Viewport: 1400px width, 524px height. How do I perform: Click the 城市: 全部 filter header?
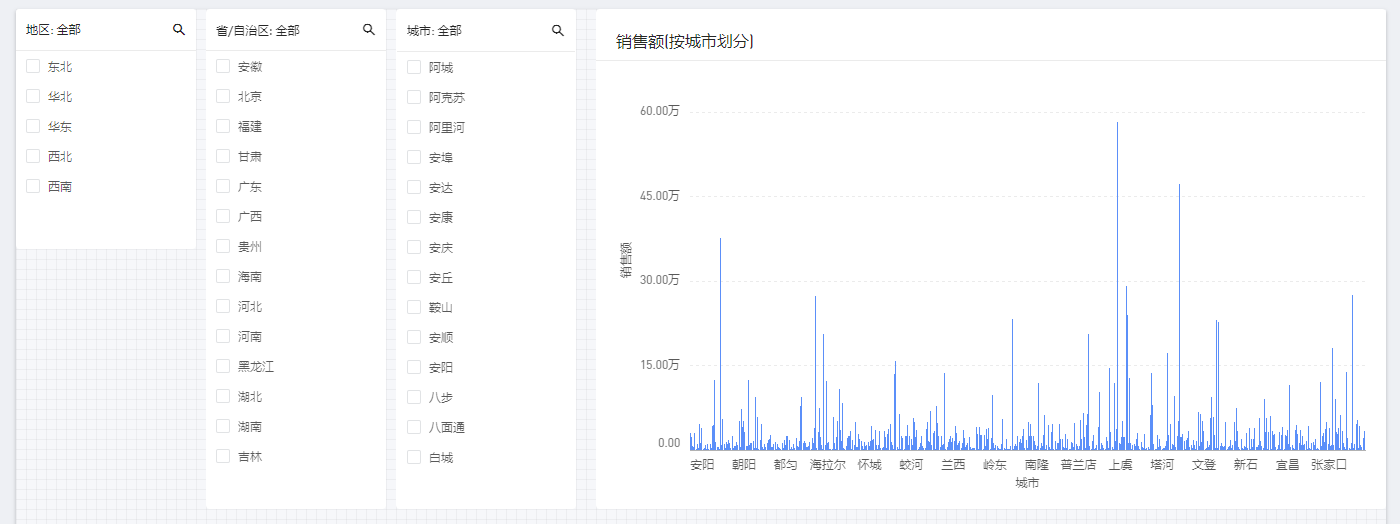(x=434, y=31)
